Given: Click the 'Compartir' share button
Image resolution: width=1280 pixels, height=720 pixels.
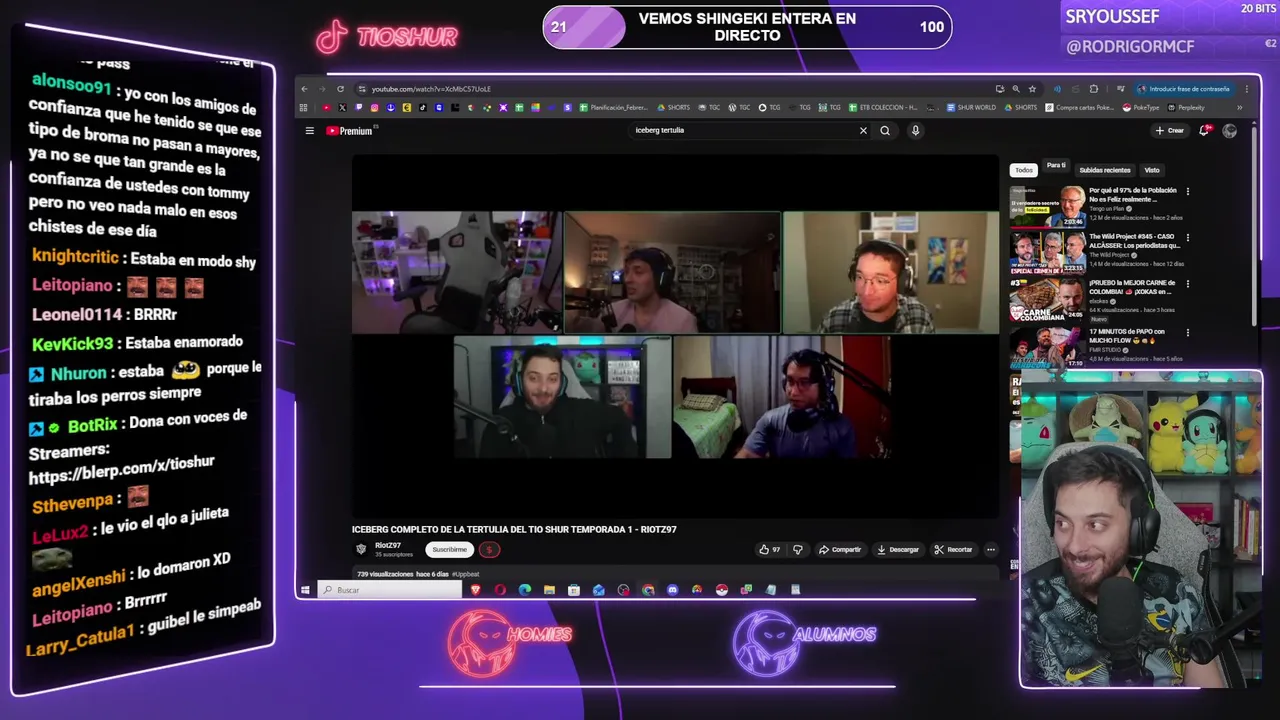Looking at the screenshot, I should point(840,549).
